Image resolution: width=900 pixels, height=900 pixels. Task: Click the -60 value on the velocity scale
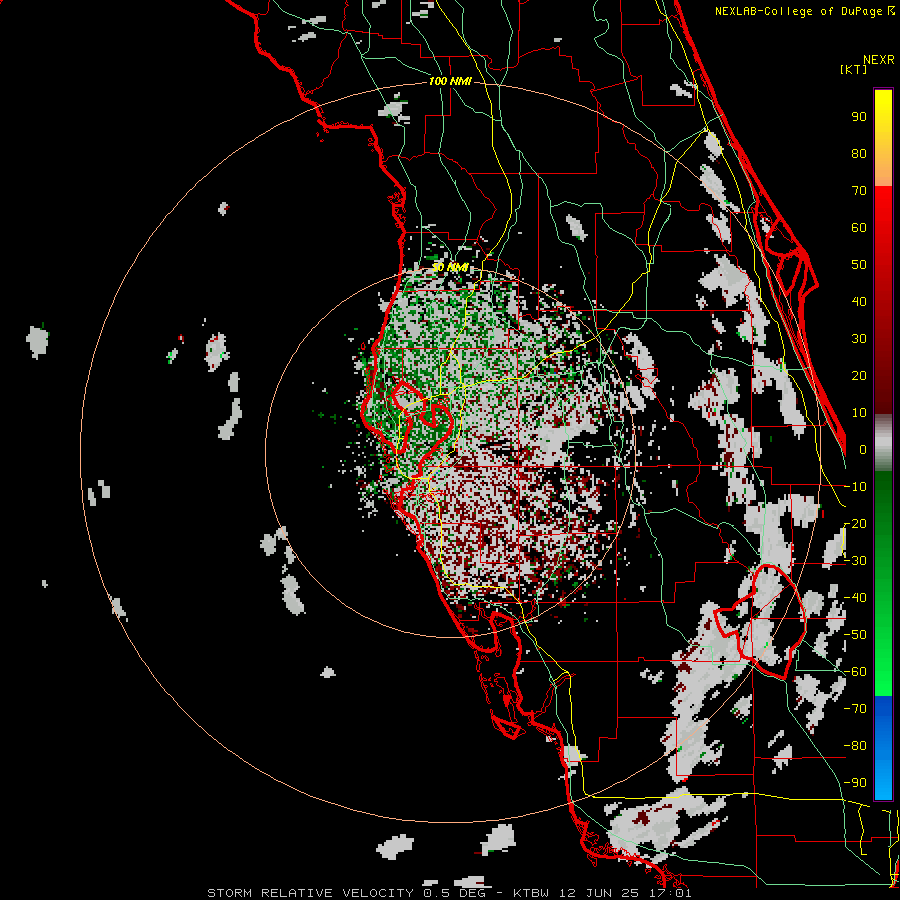tap(855, 672)
